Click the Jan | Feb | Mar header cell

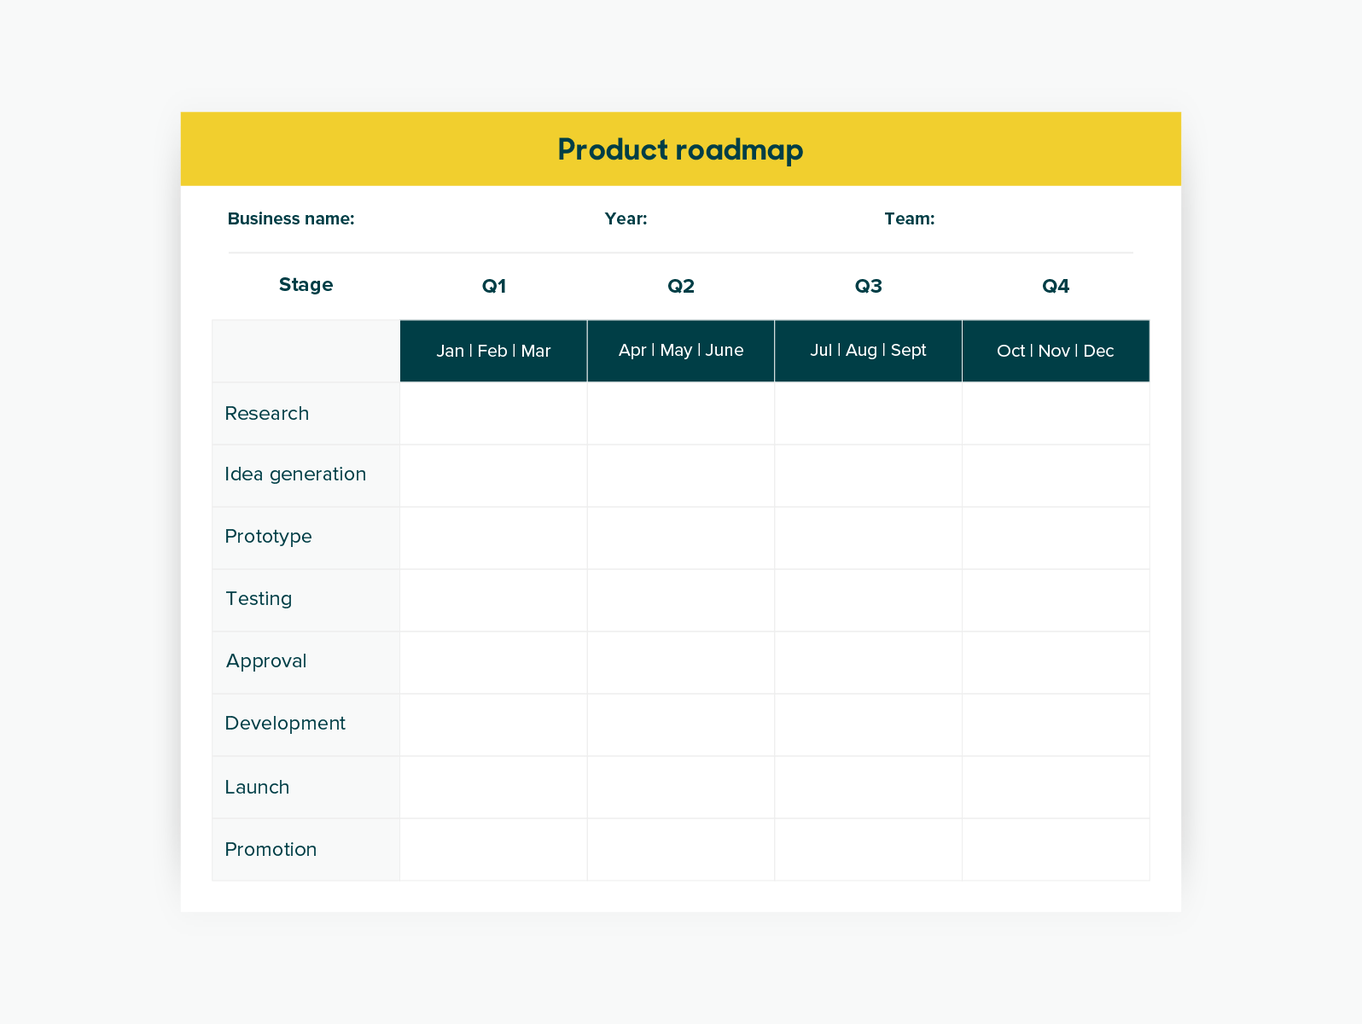click(494, 351)
